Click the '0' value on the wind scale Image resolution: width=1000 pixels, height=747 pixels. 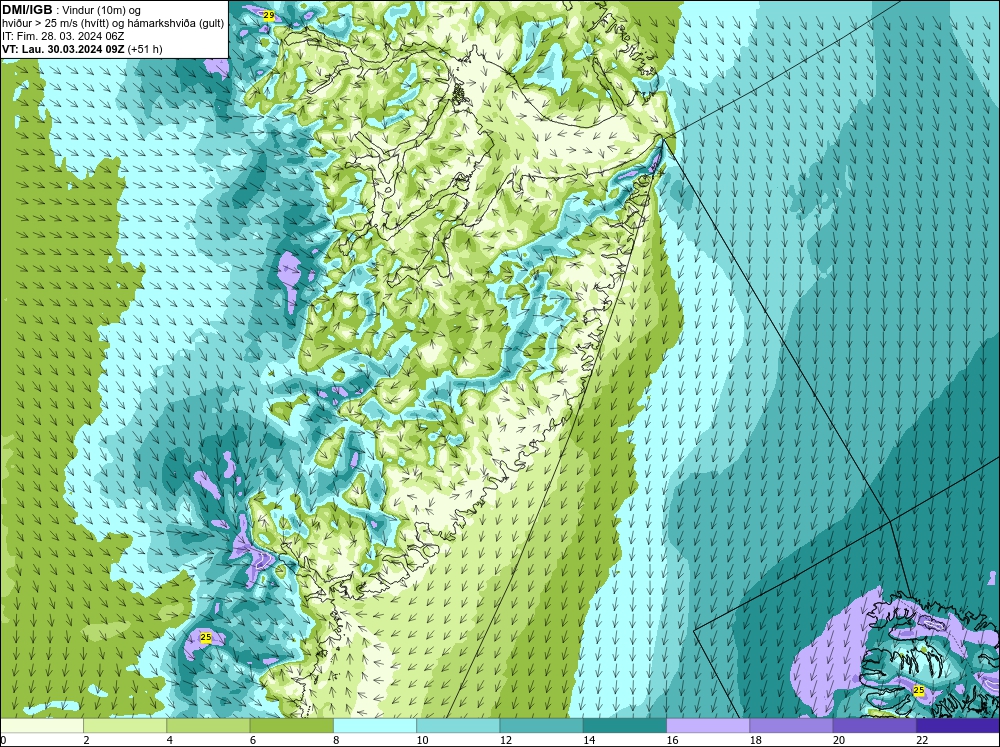click(3, 740)
